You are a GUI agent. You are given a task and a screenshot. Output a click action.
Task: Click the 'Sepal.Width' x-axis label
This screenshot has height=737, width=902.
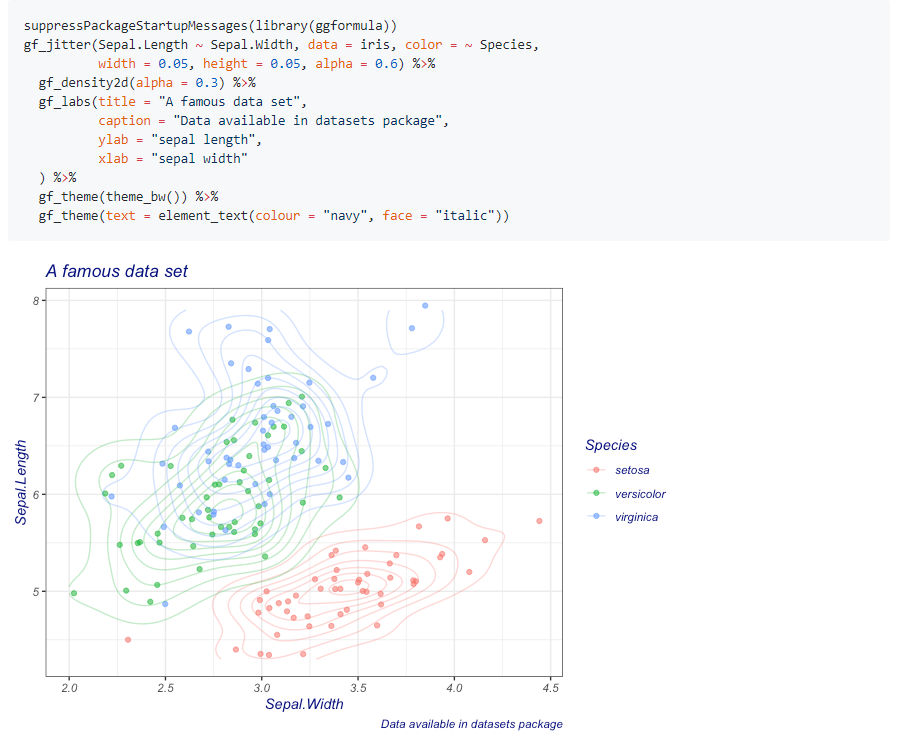click(304, 704)
